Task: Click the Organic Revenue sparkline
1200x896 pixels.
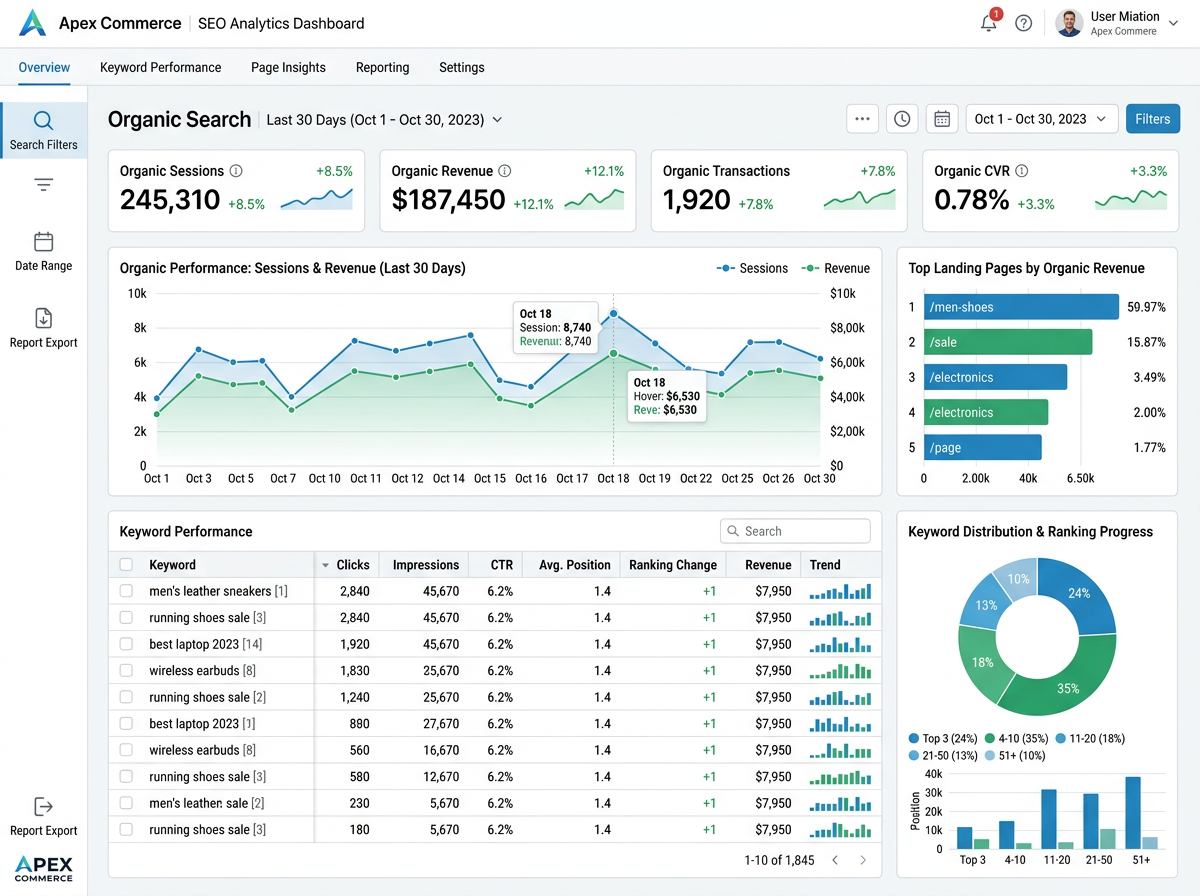Action: pyautogui.click(x=594, y=200)
